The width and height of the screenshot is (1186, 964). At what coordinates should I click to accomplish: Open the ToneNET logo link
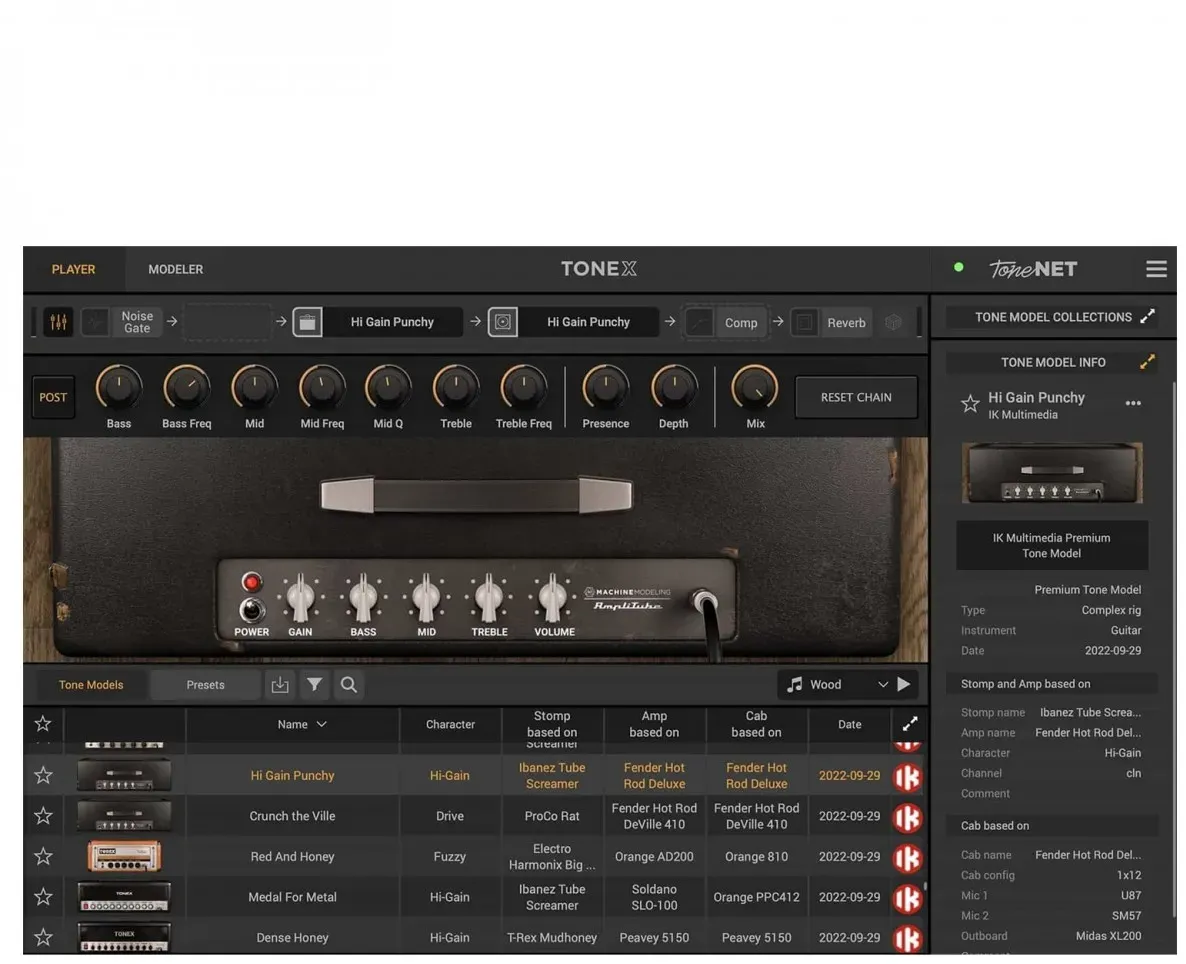[x=1032, y=269]
